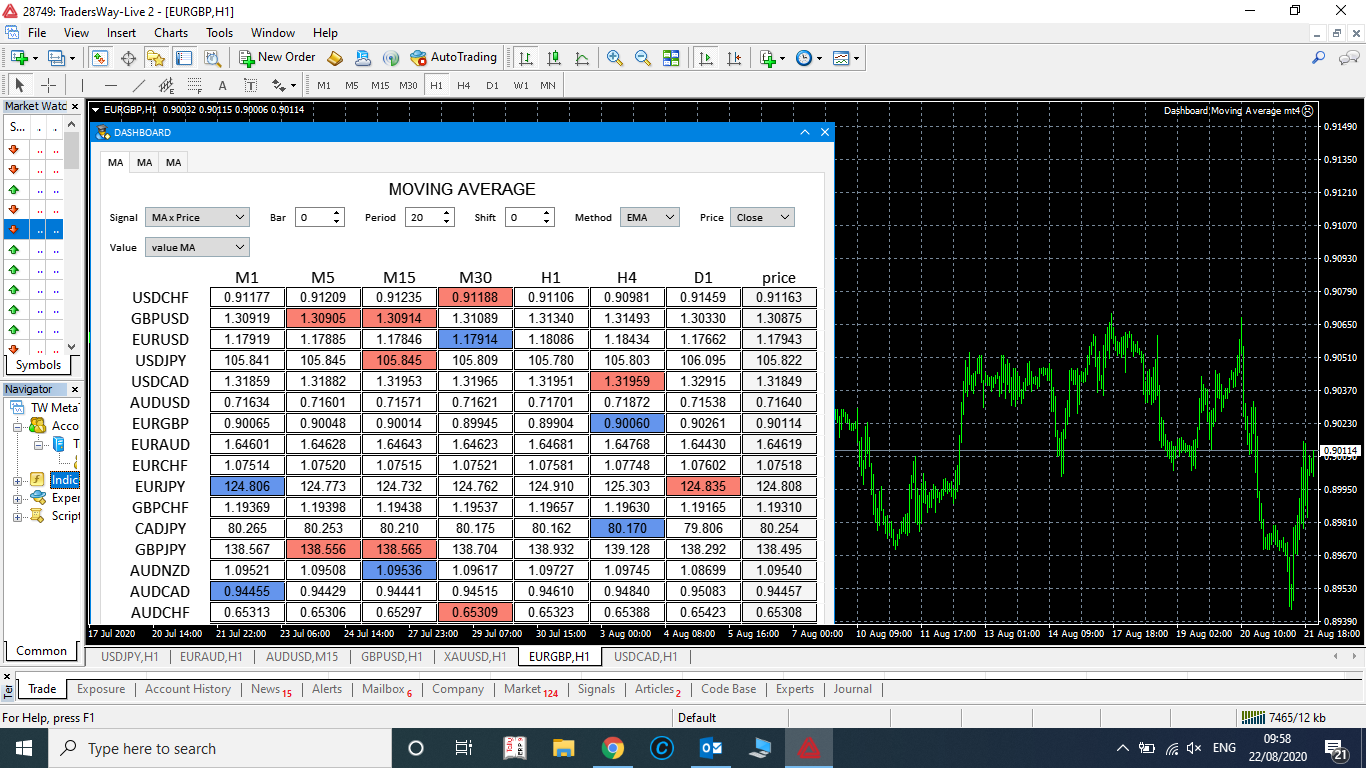The image size is (1366, 768).
Task: Open the Tools menu
Action: coord(220,33)
